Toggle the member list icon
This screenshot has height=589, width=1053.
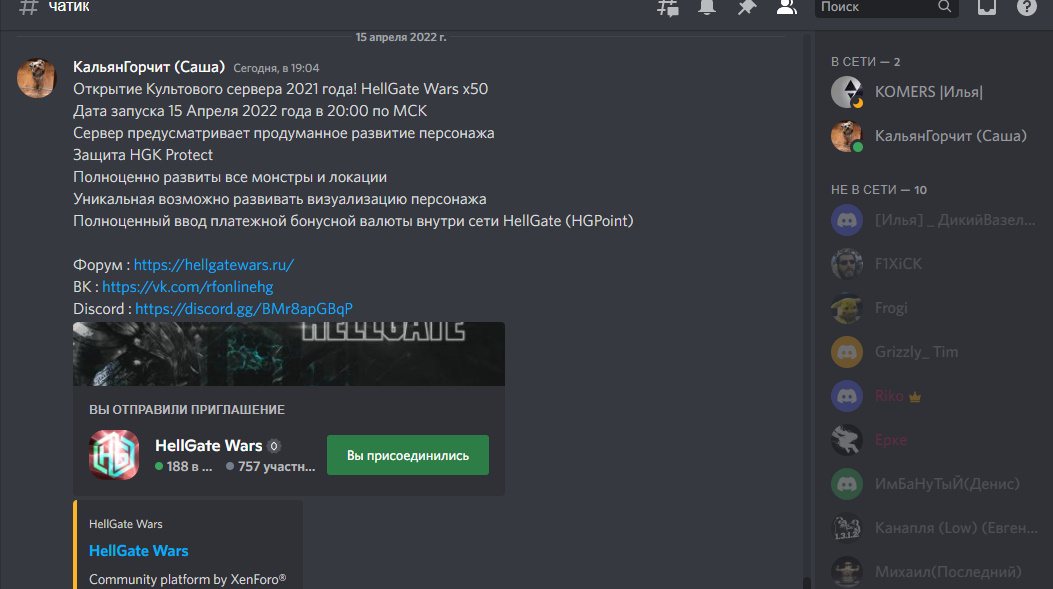click(x=786, y=7)
